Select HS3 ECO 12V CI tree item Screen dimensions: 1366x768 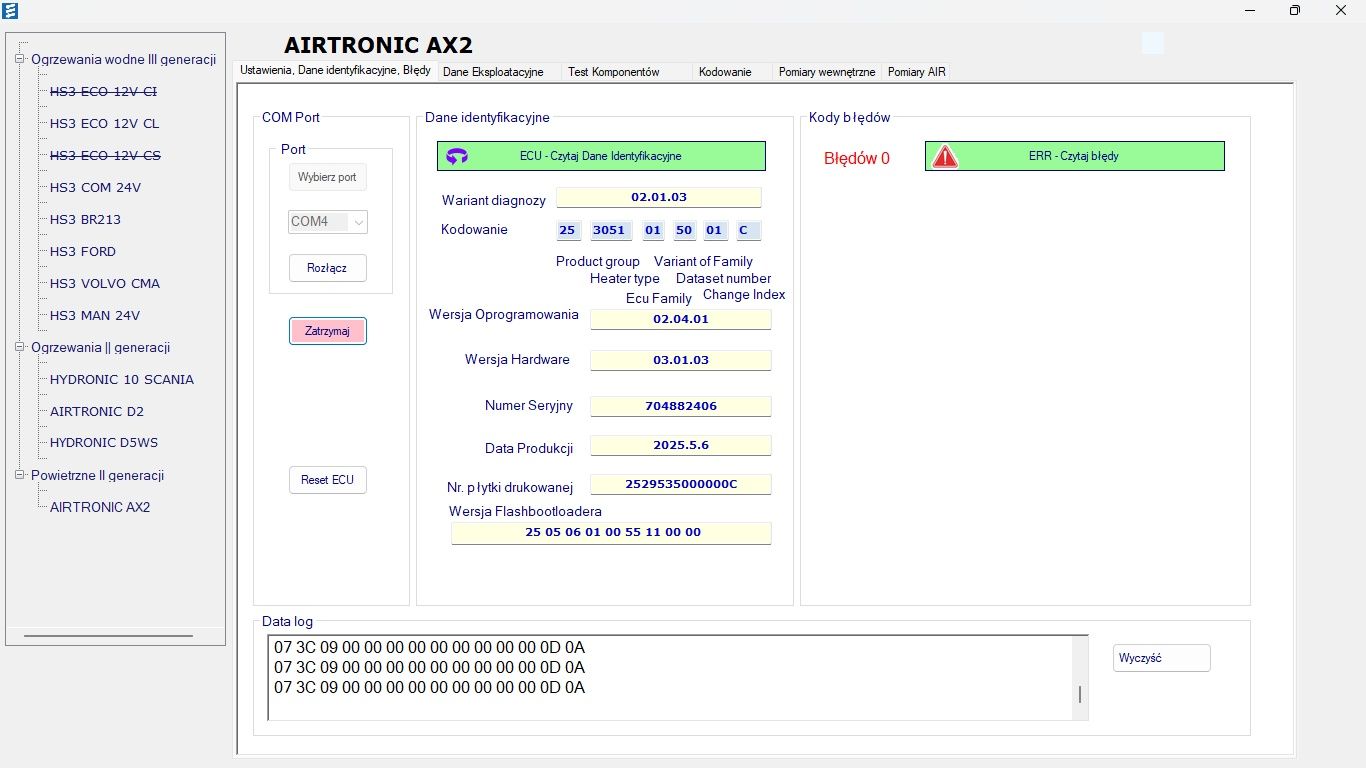coord(103,91)
